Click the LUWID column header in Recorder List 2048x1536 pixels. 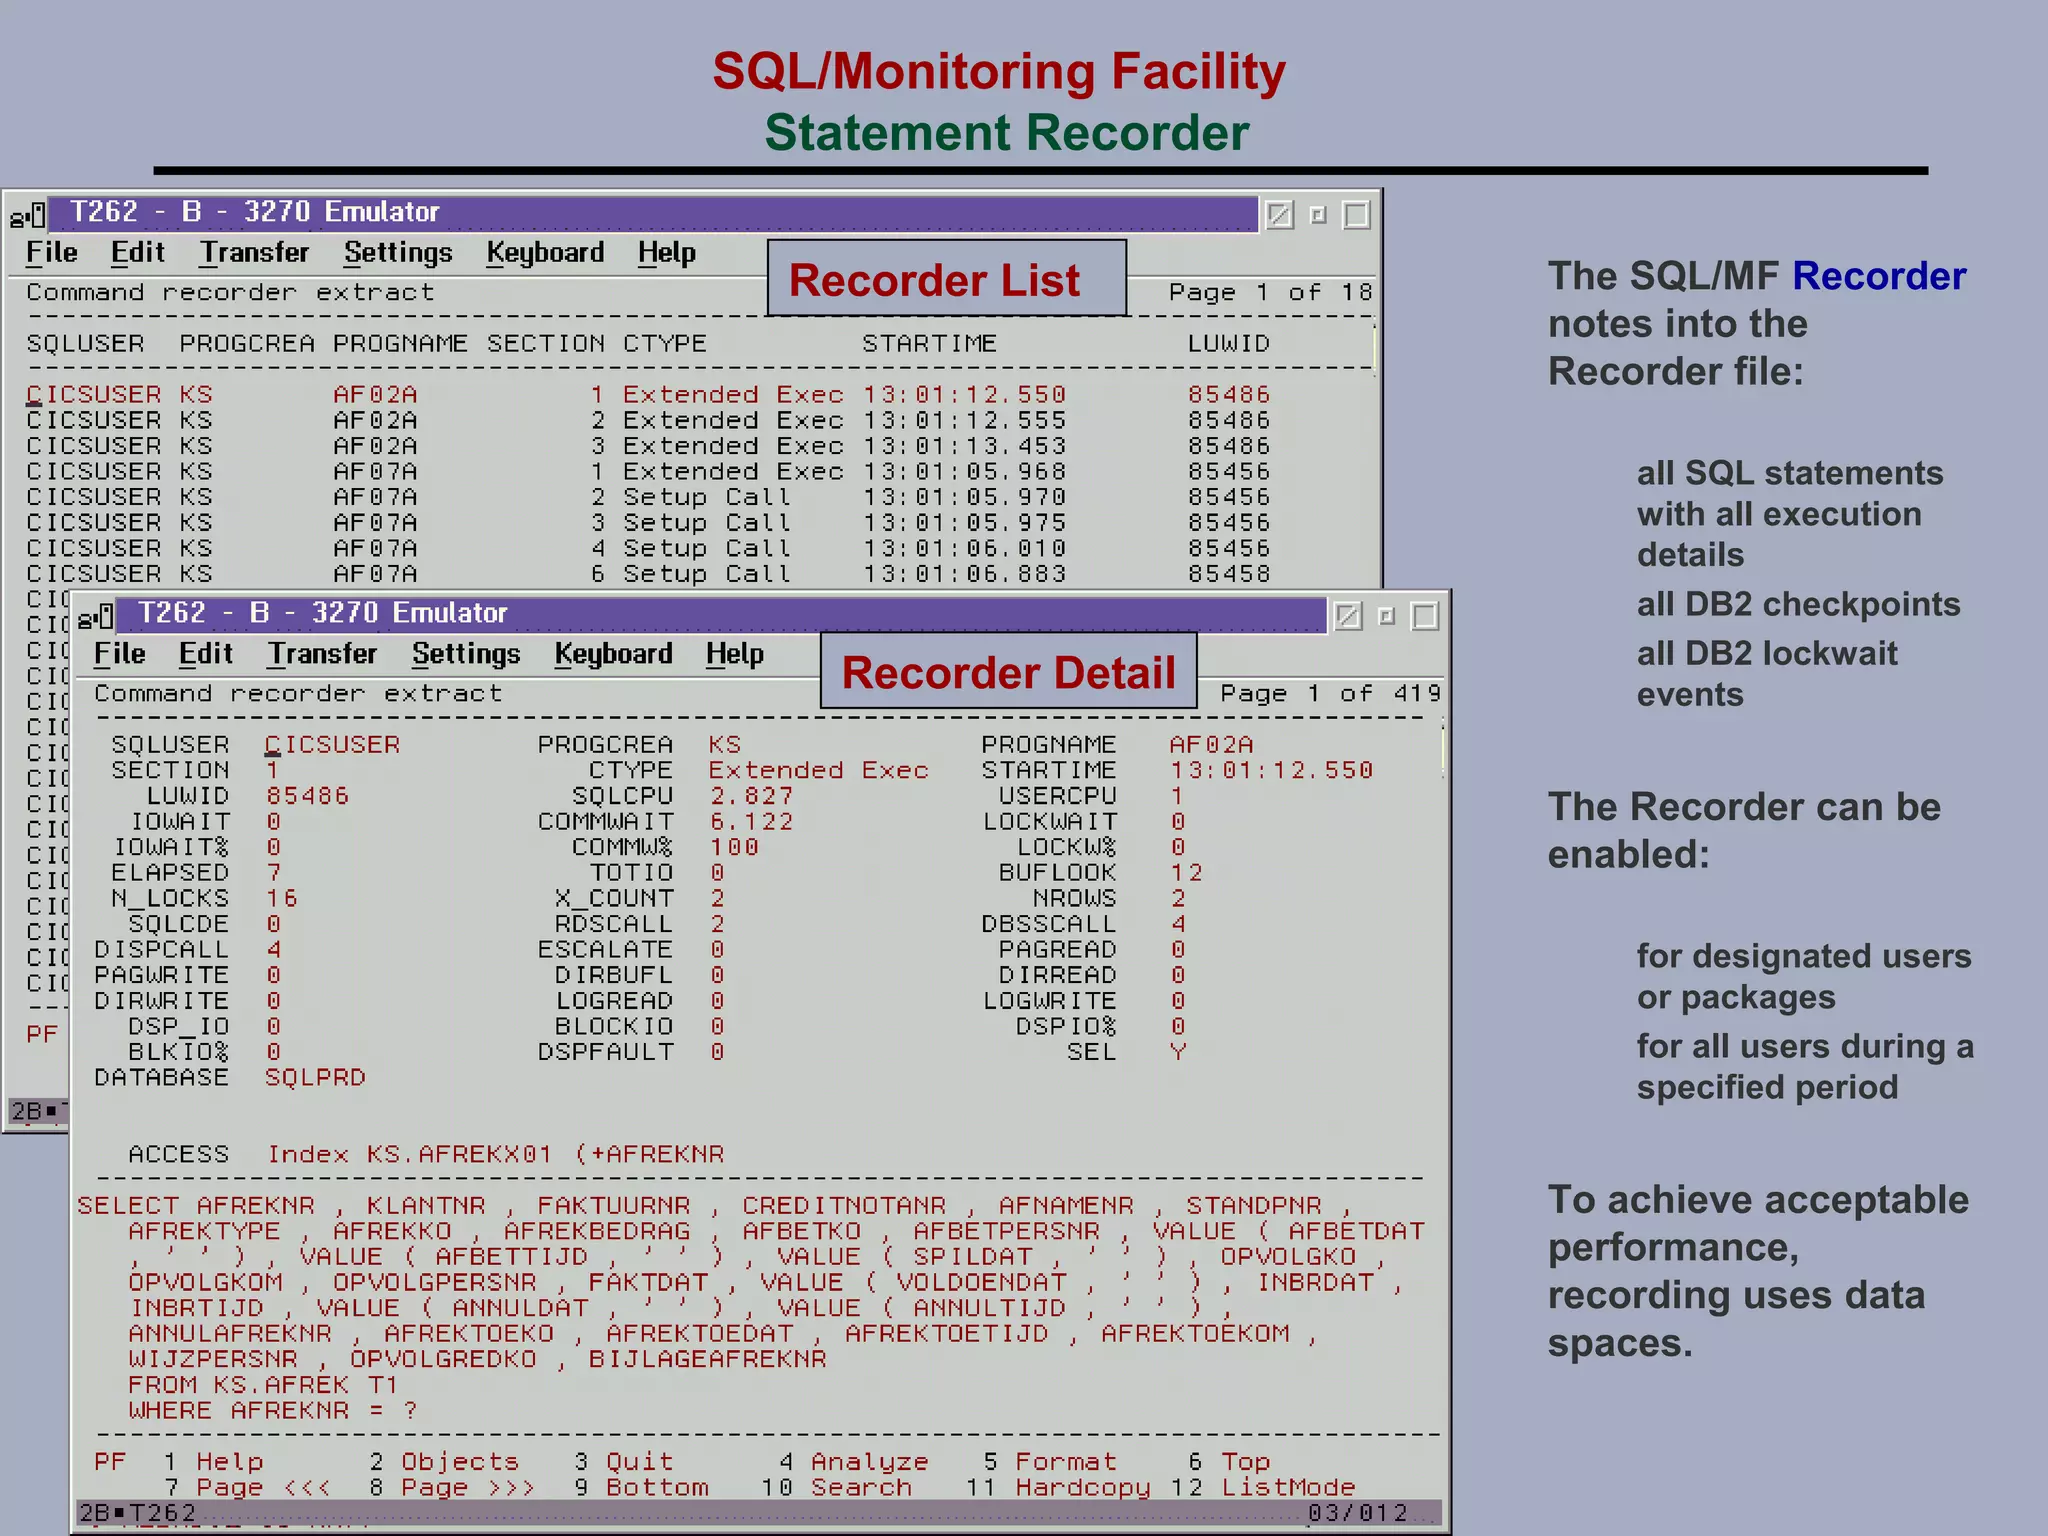coord(1229,344)
